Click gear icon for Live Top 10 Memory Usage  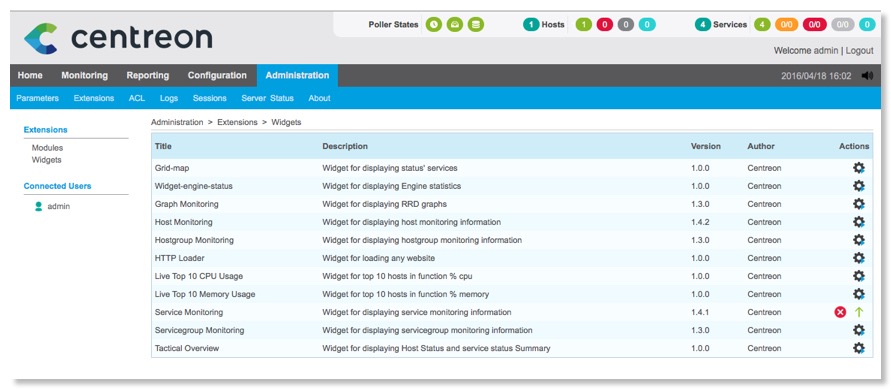(x=859, y=294)
